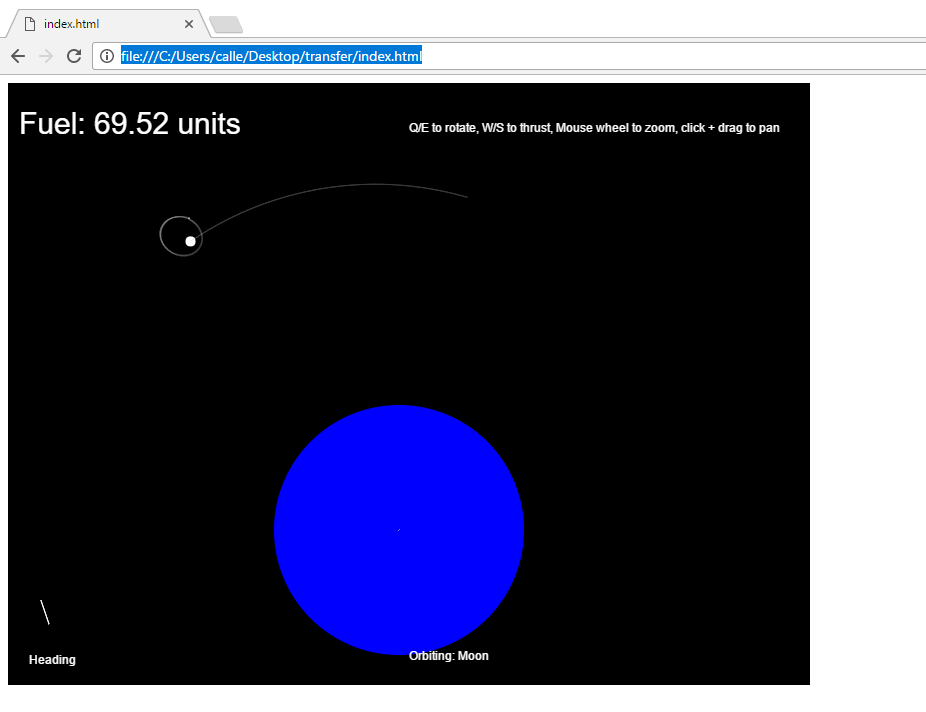Click the "Q/E to rotate, W/S to thrust" instructions text
Image resolution: width=926 pixels, height=712 pixels.
tap(594, 128)
